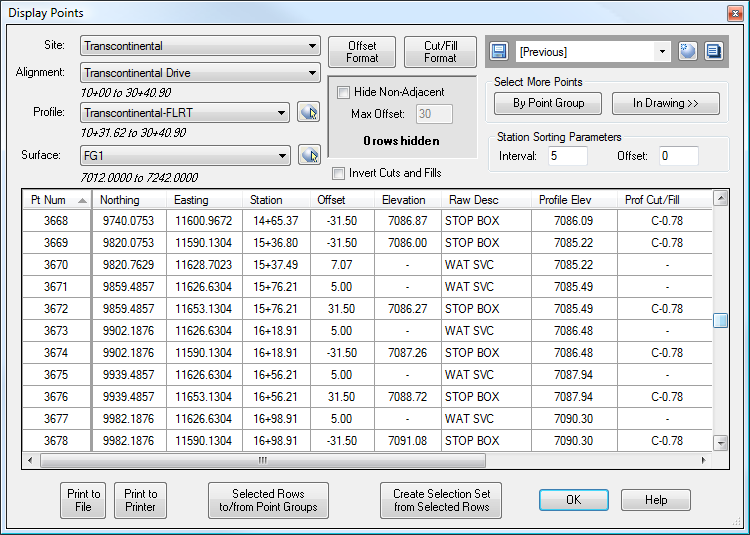Click elevation cell 7088.72
The image size is (750, 535).
[x=408, y=397]
